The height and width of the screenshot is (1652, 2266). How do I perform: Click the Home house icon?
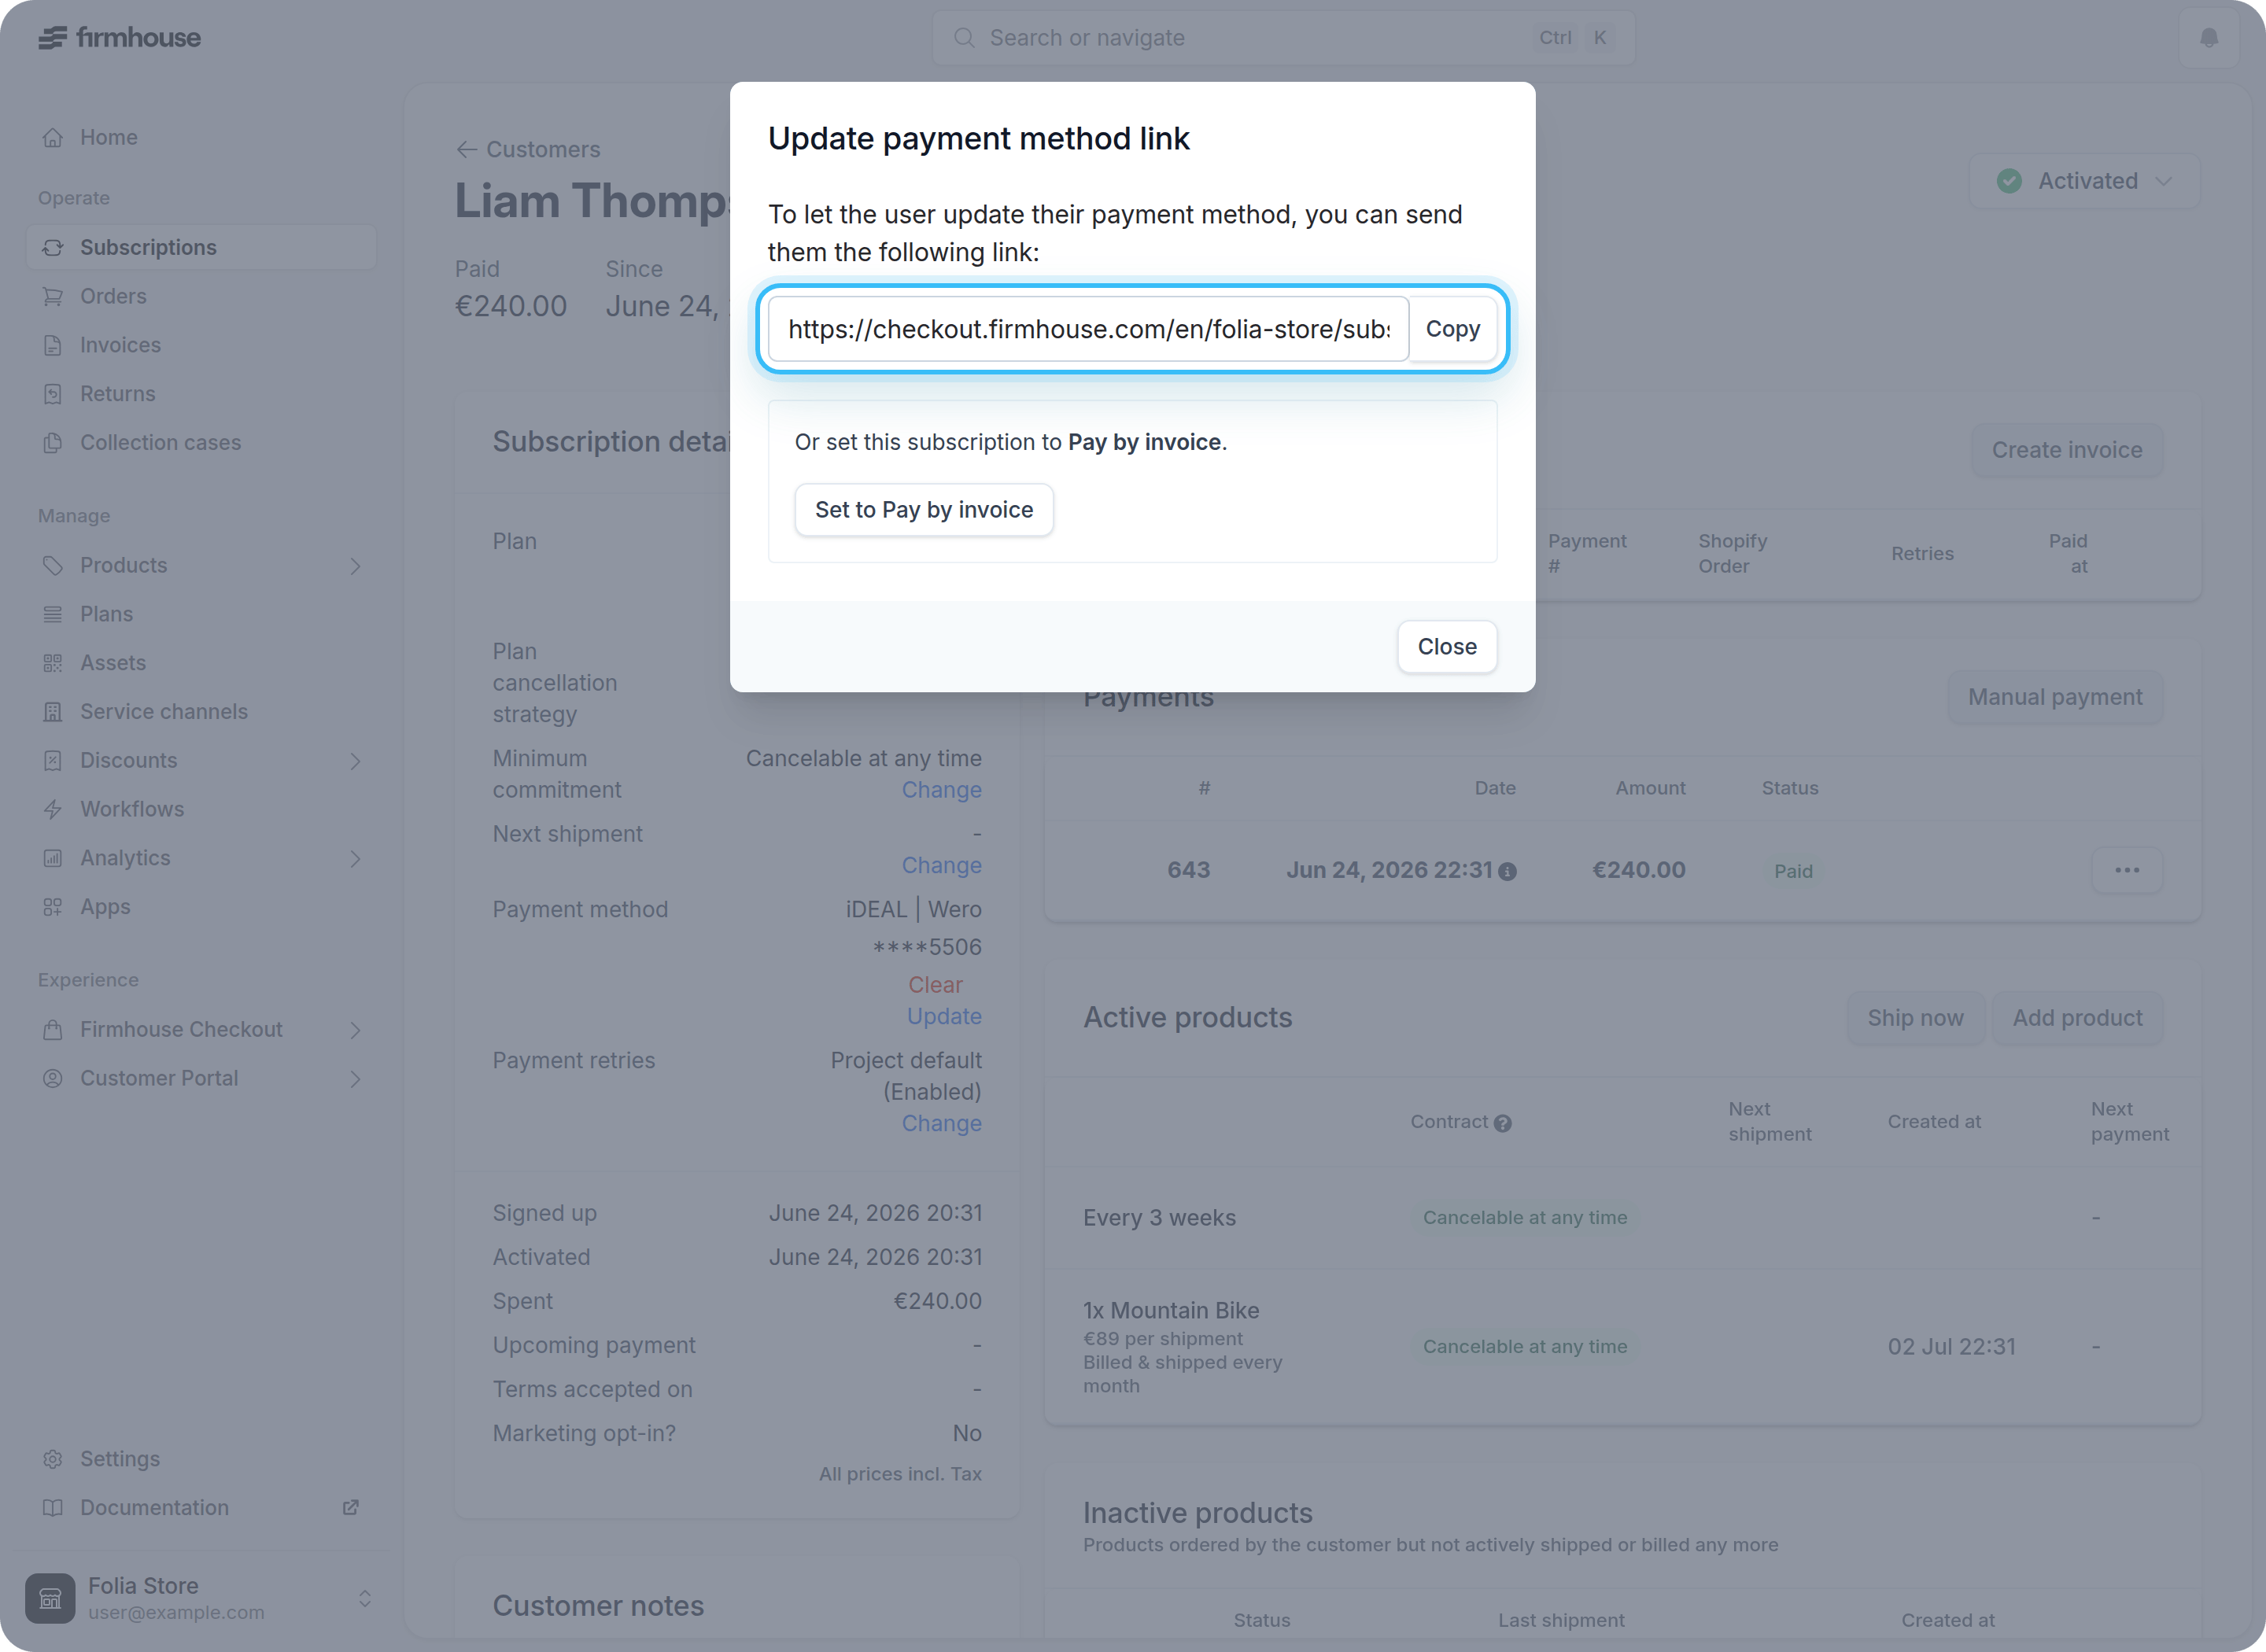[53, 137]
